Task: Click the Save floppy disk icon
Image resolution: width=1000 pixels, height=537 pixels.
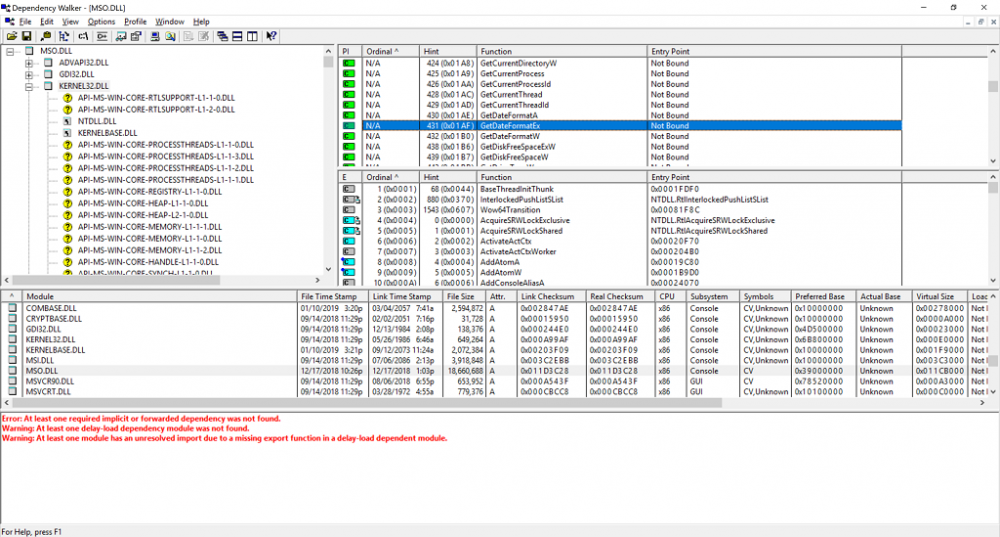Action: tap(26, 36)
